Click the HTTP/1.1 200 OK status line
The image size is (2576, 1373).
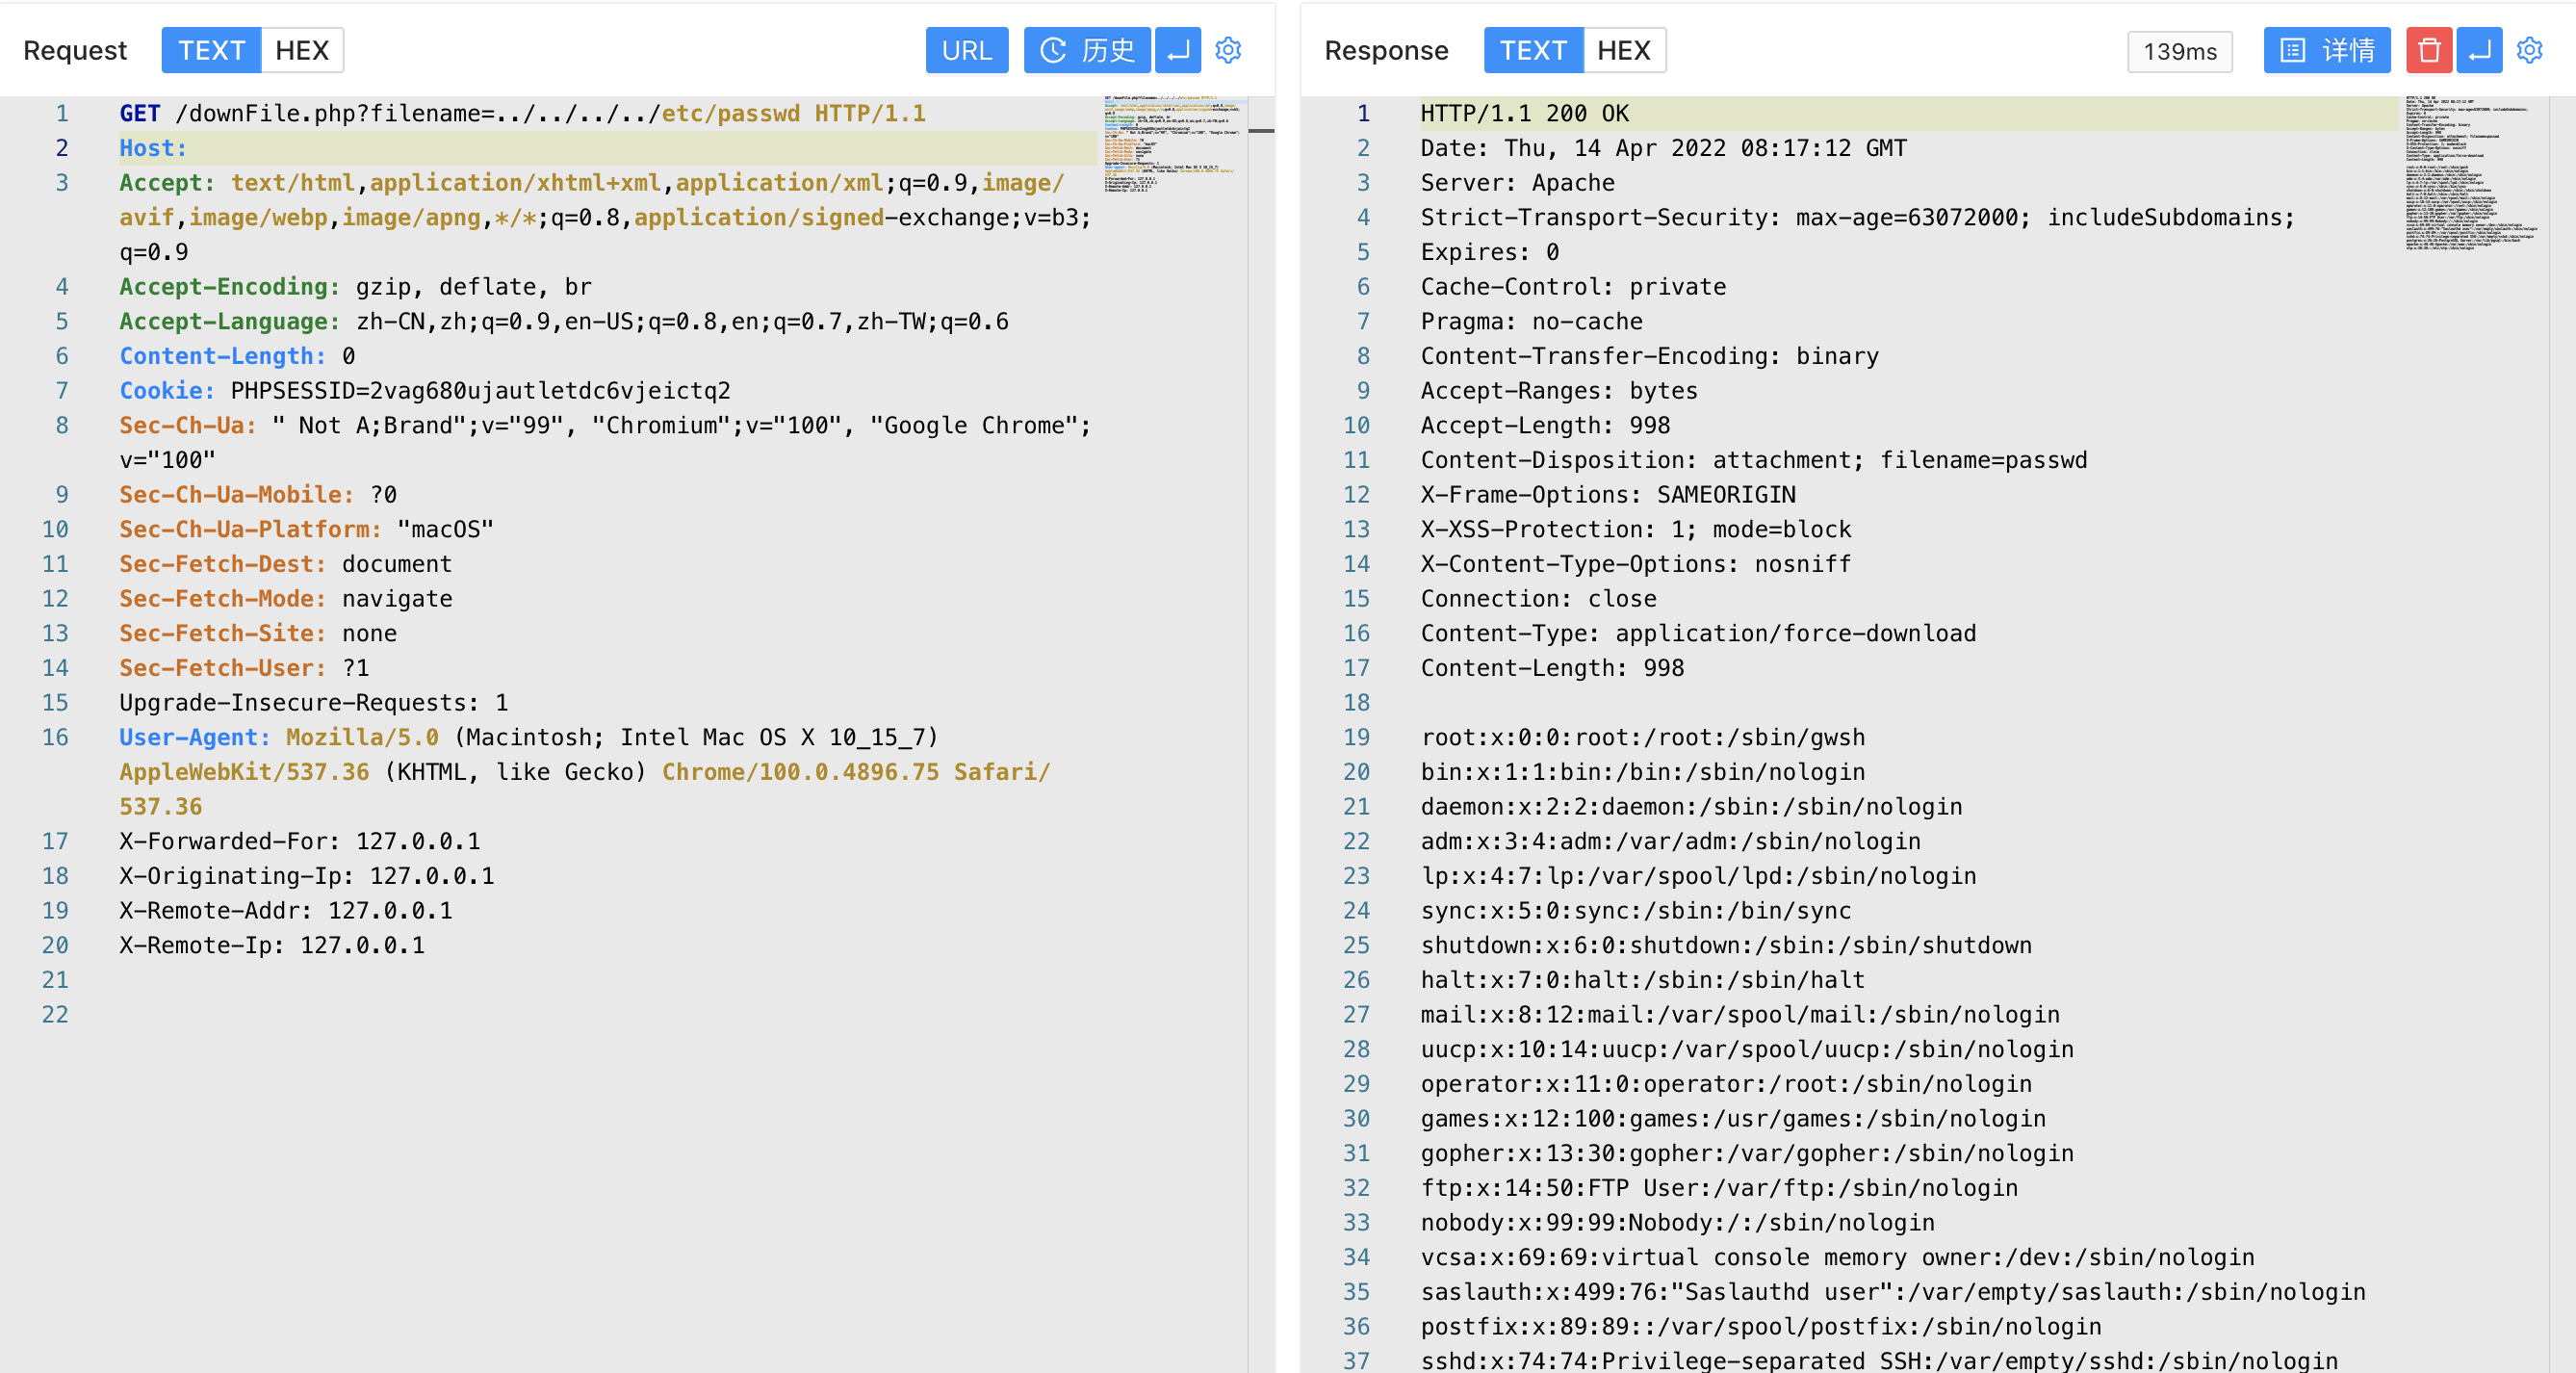pos(1524,113)
